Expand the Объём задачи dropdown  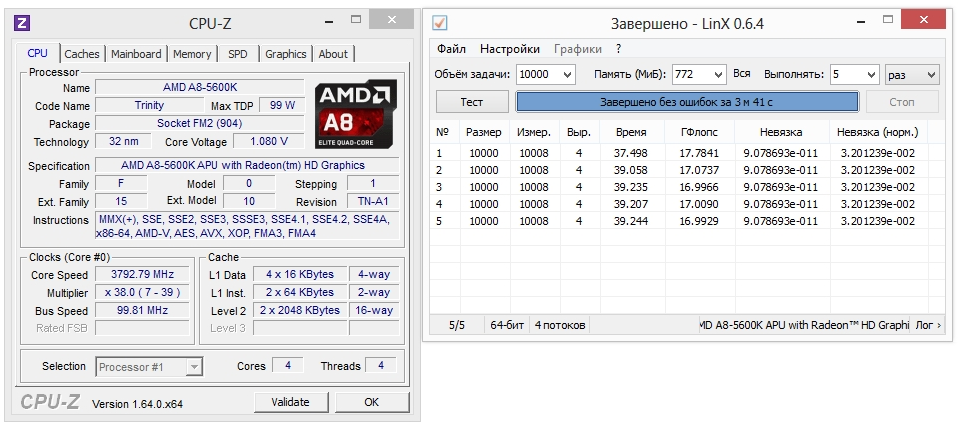[567, 75]
